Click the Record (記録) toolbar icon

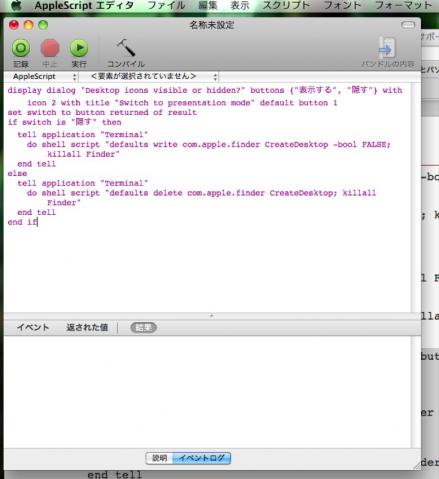pyautogui.click(x=21, y=48)
